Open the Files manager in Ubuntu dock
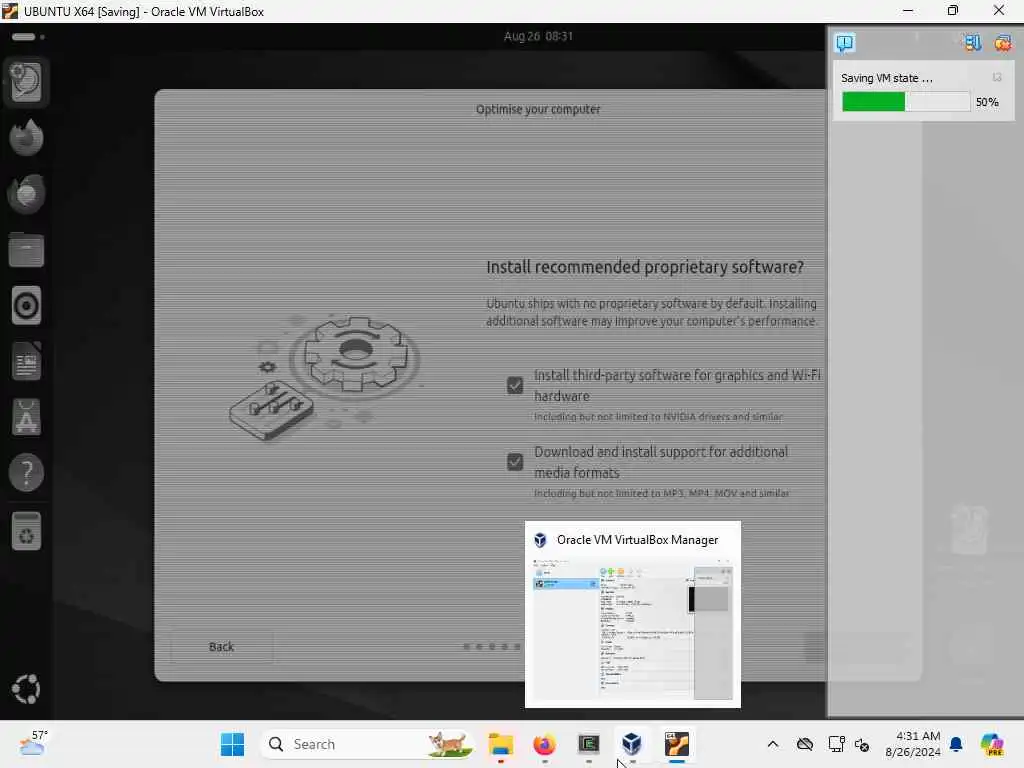Image resolution: width=1024 pixels, height=768 pixels. [x=26, y=250]
